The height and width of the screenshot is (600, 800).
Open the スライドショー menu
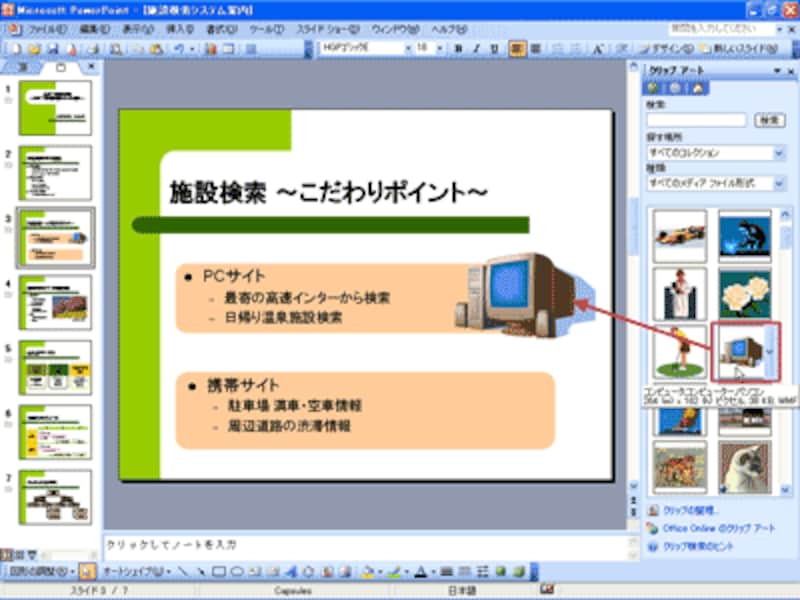(328, 29)
